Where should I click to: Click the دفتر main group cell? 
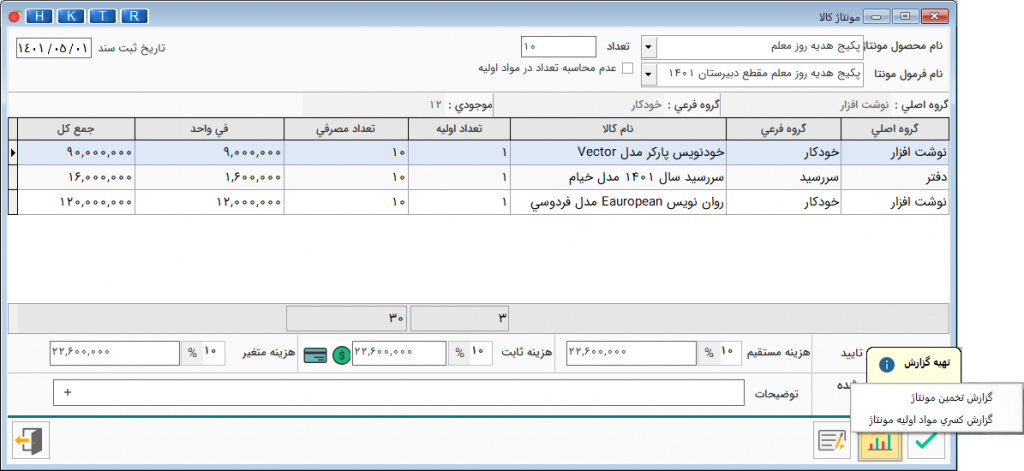895,177
